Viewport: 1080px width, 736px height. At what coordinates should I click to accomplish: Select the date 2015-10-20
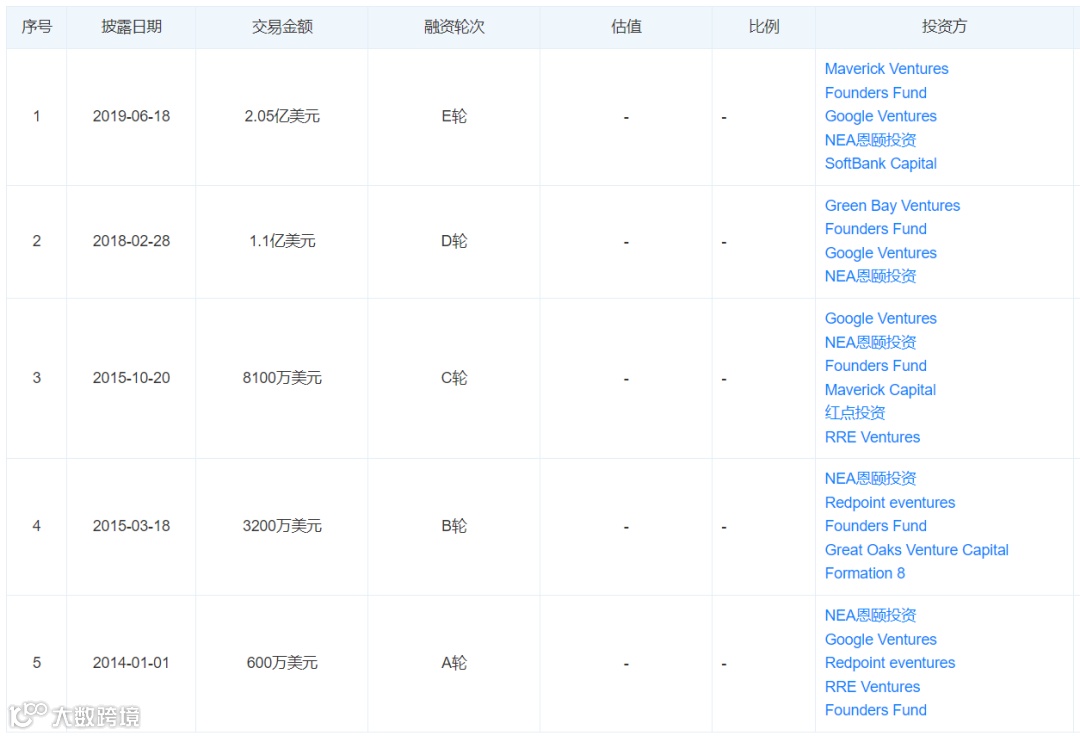click(131, 378)
